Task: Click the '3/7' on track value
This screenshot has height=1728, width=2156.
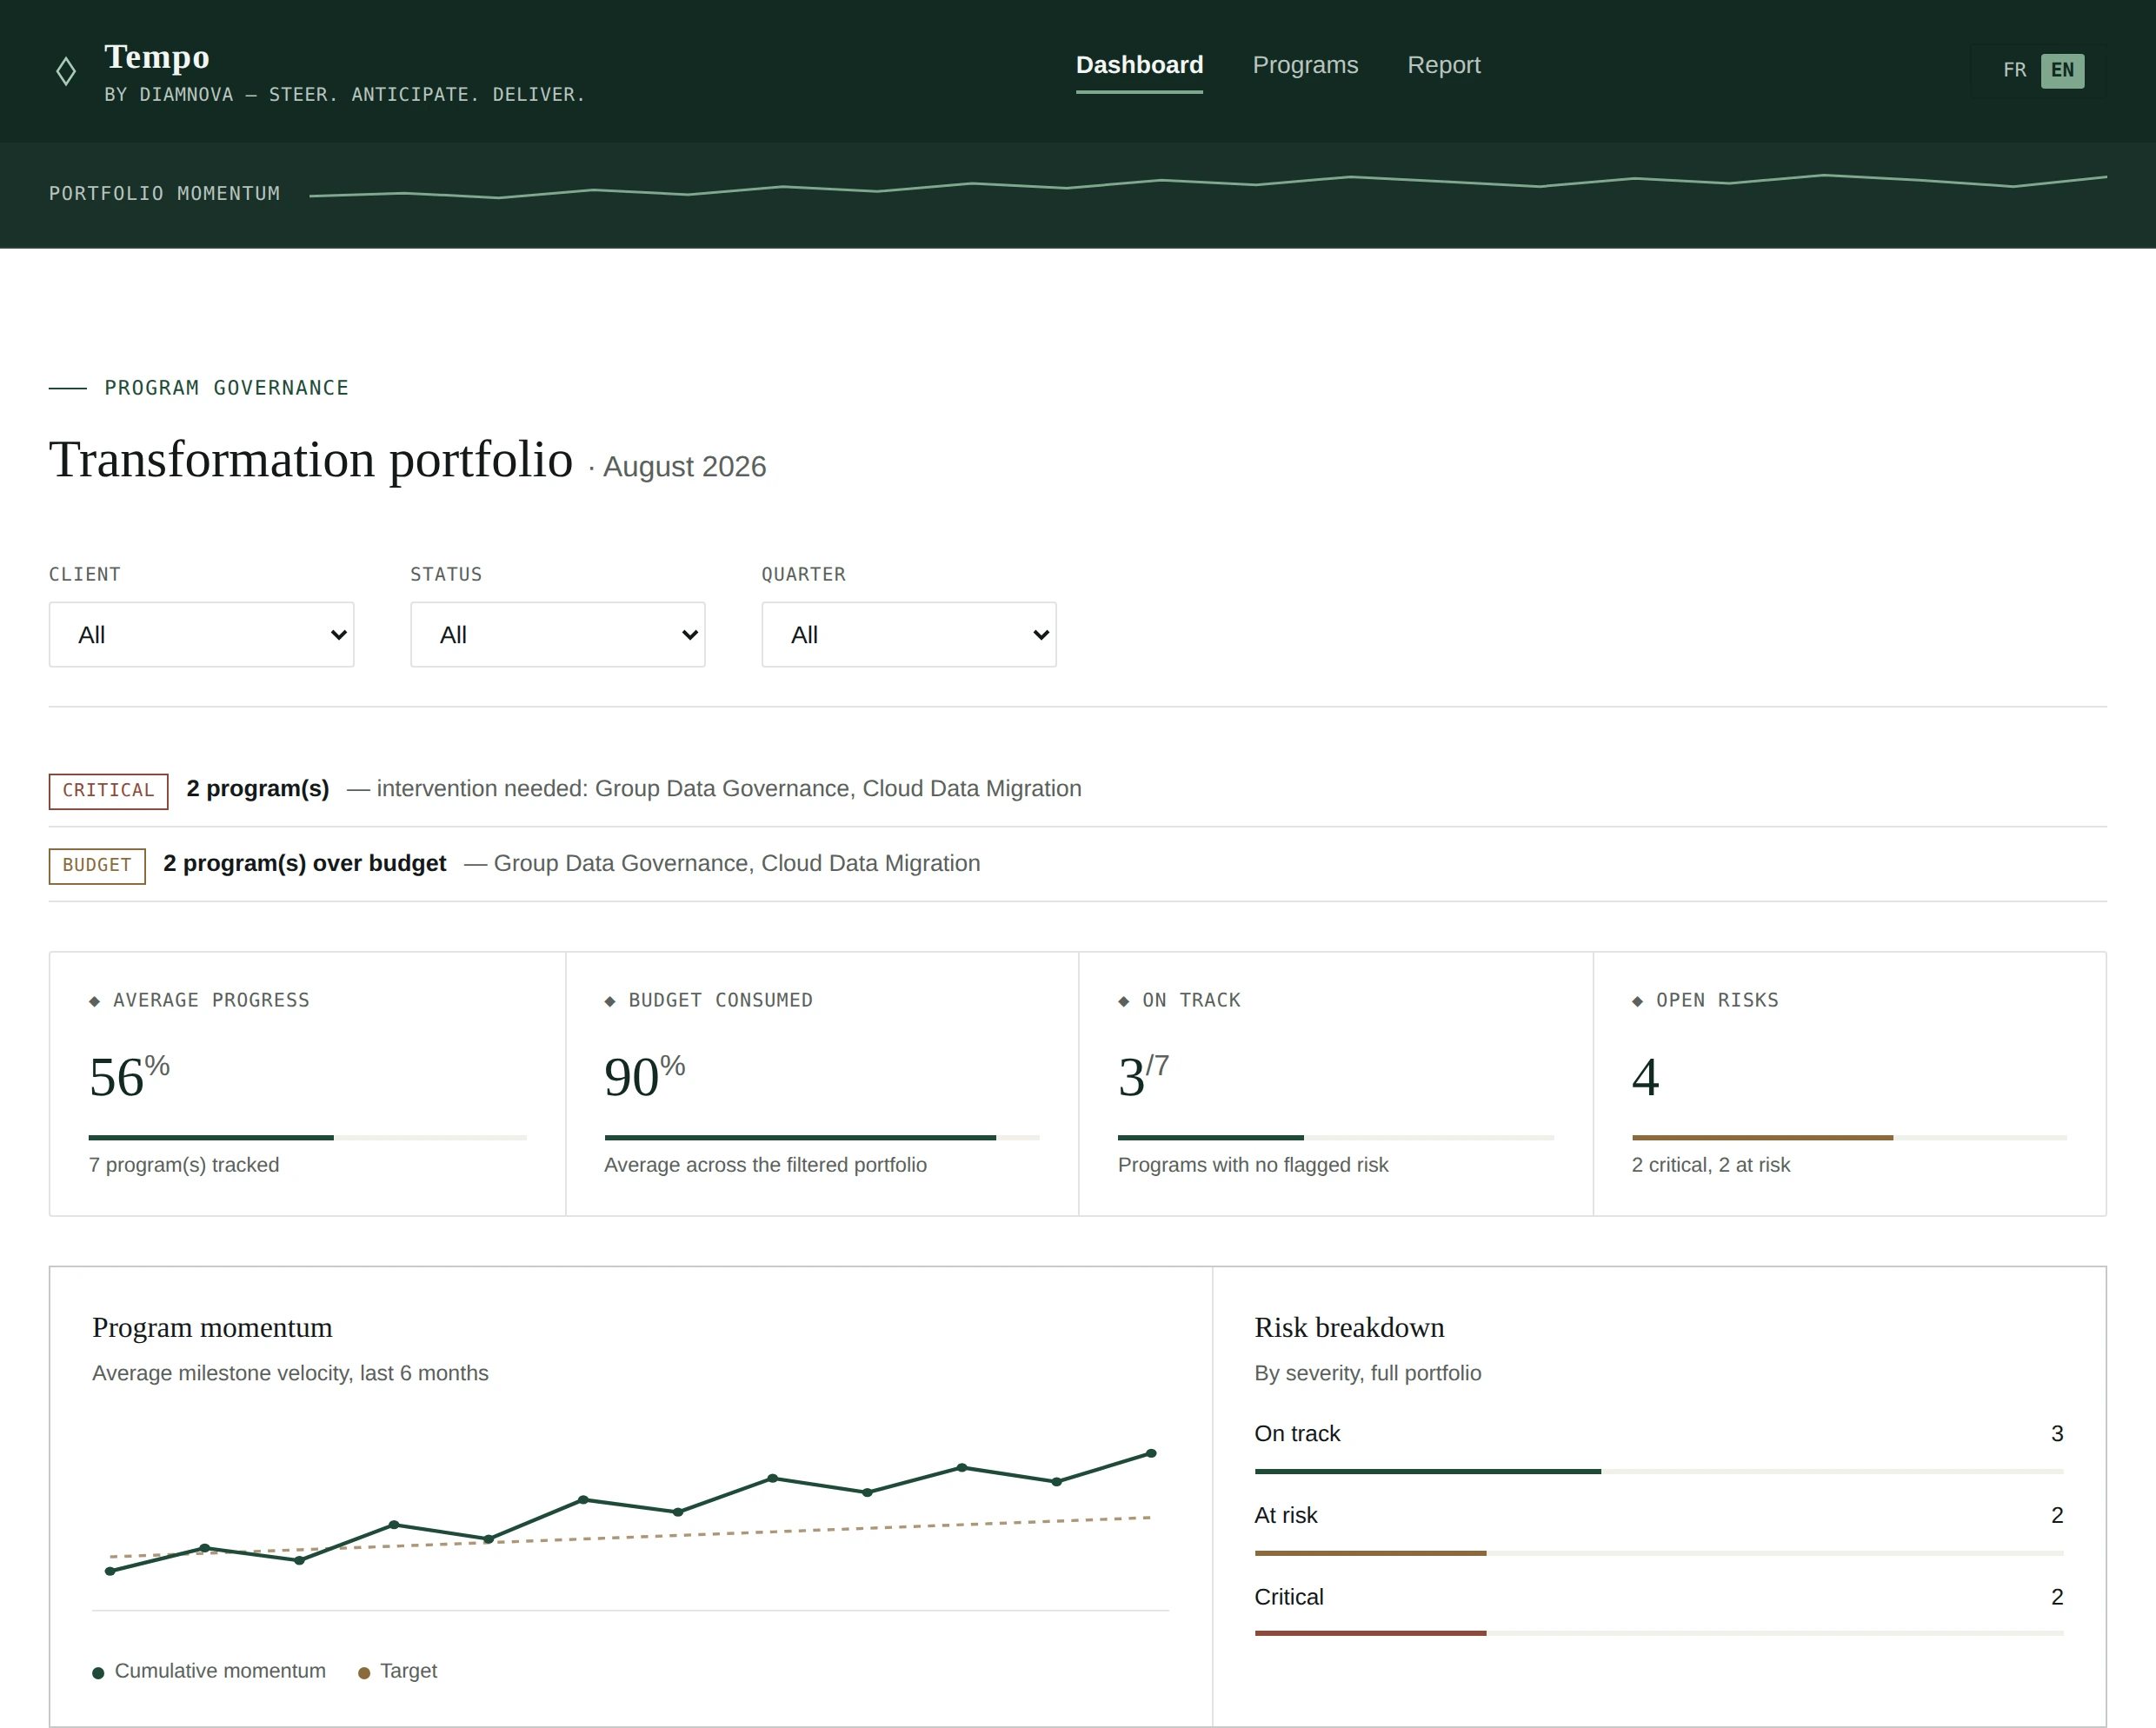Action: pyautogui.click(x=1143, y=1076)
